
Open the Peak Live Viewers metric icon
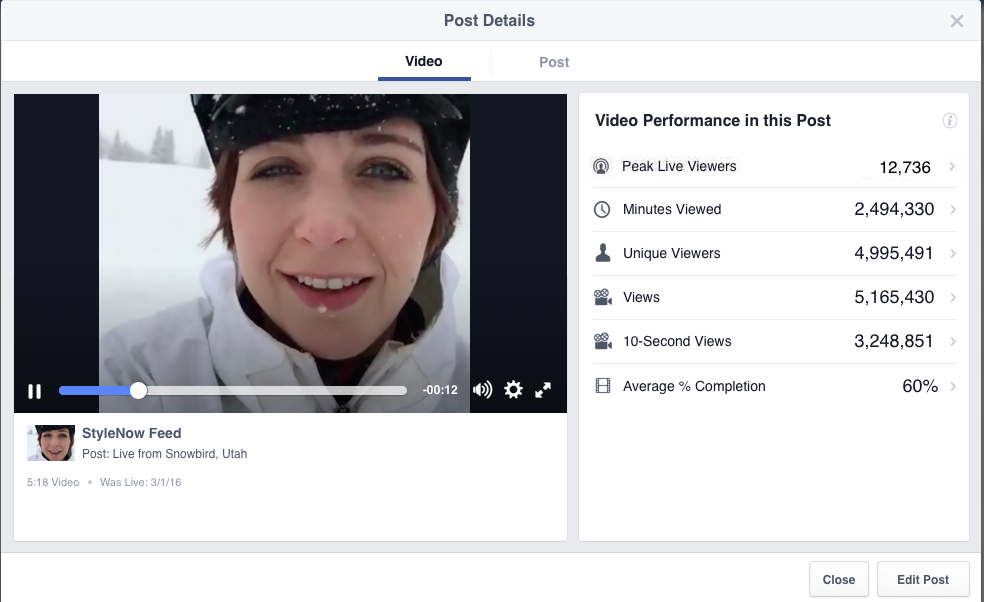click(601, 165)
